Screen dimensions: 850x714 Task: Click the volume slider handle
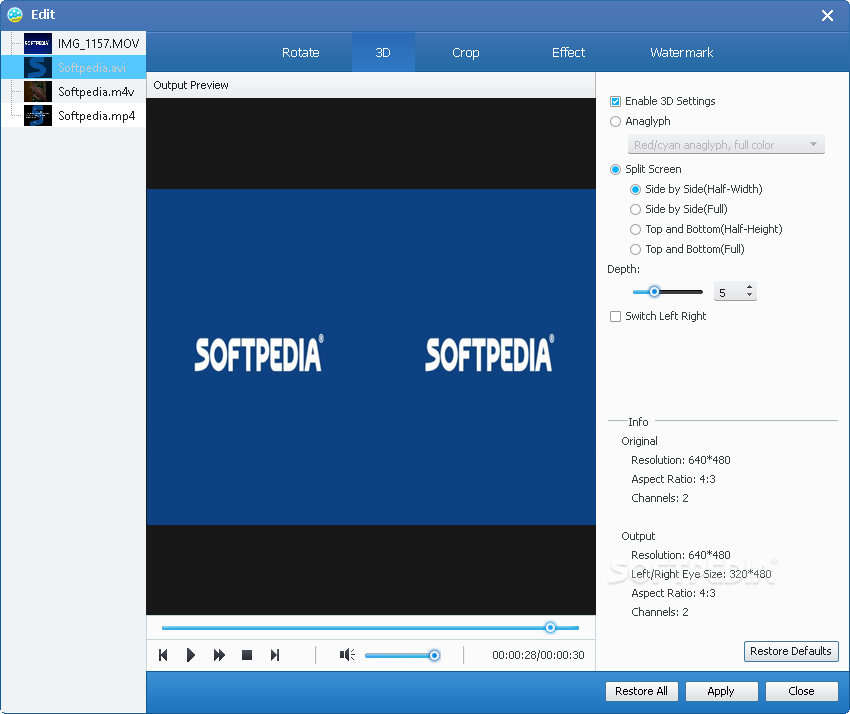434,655
